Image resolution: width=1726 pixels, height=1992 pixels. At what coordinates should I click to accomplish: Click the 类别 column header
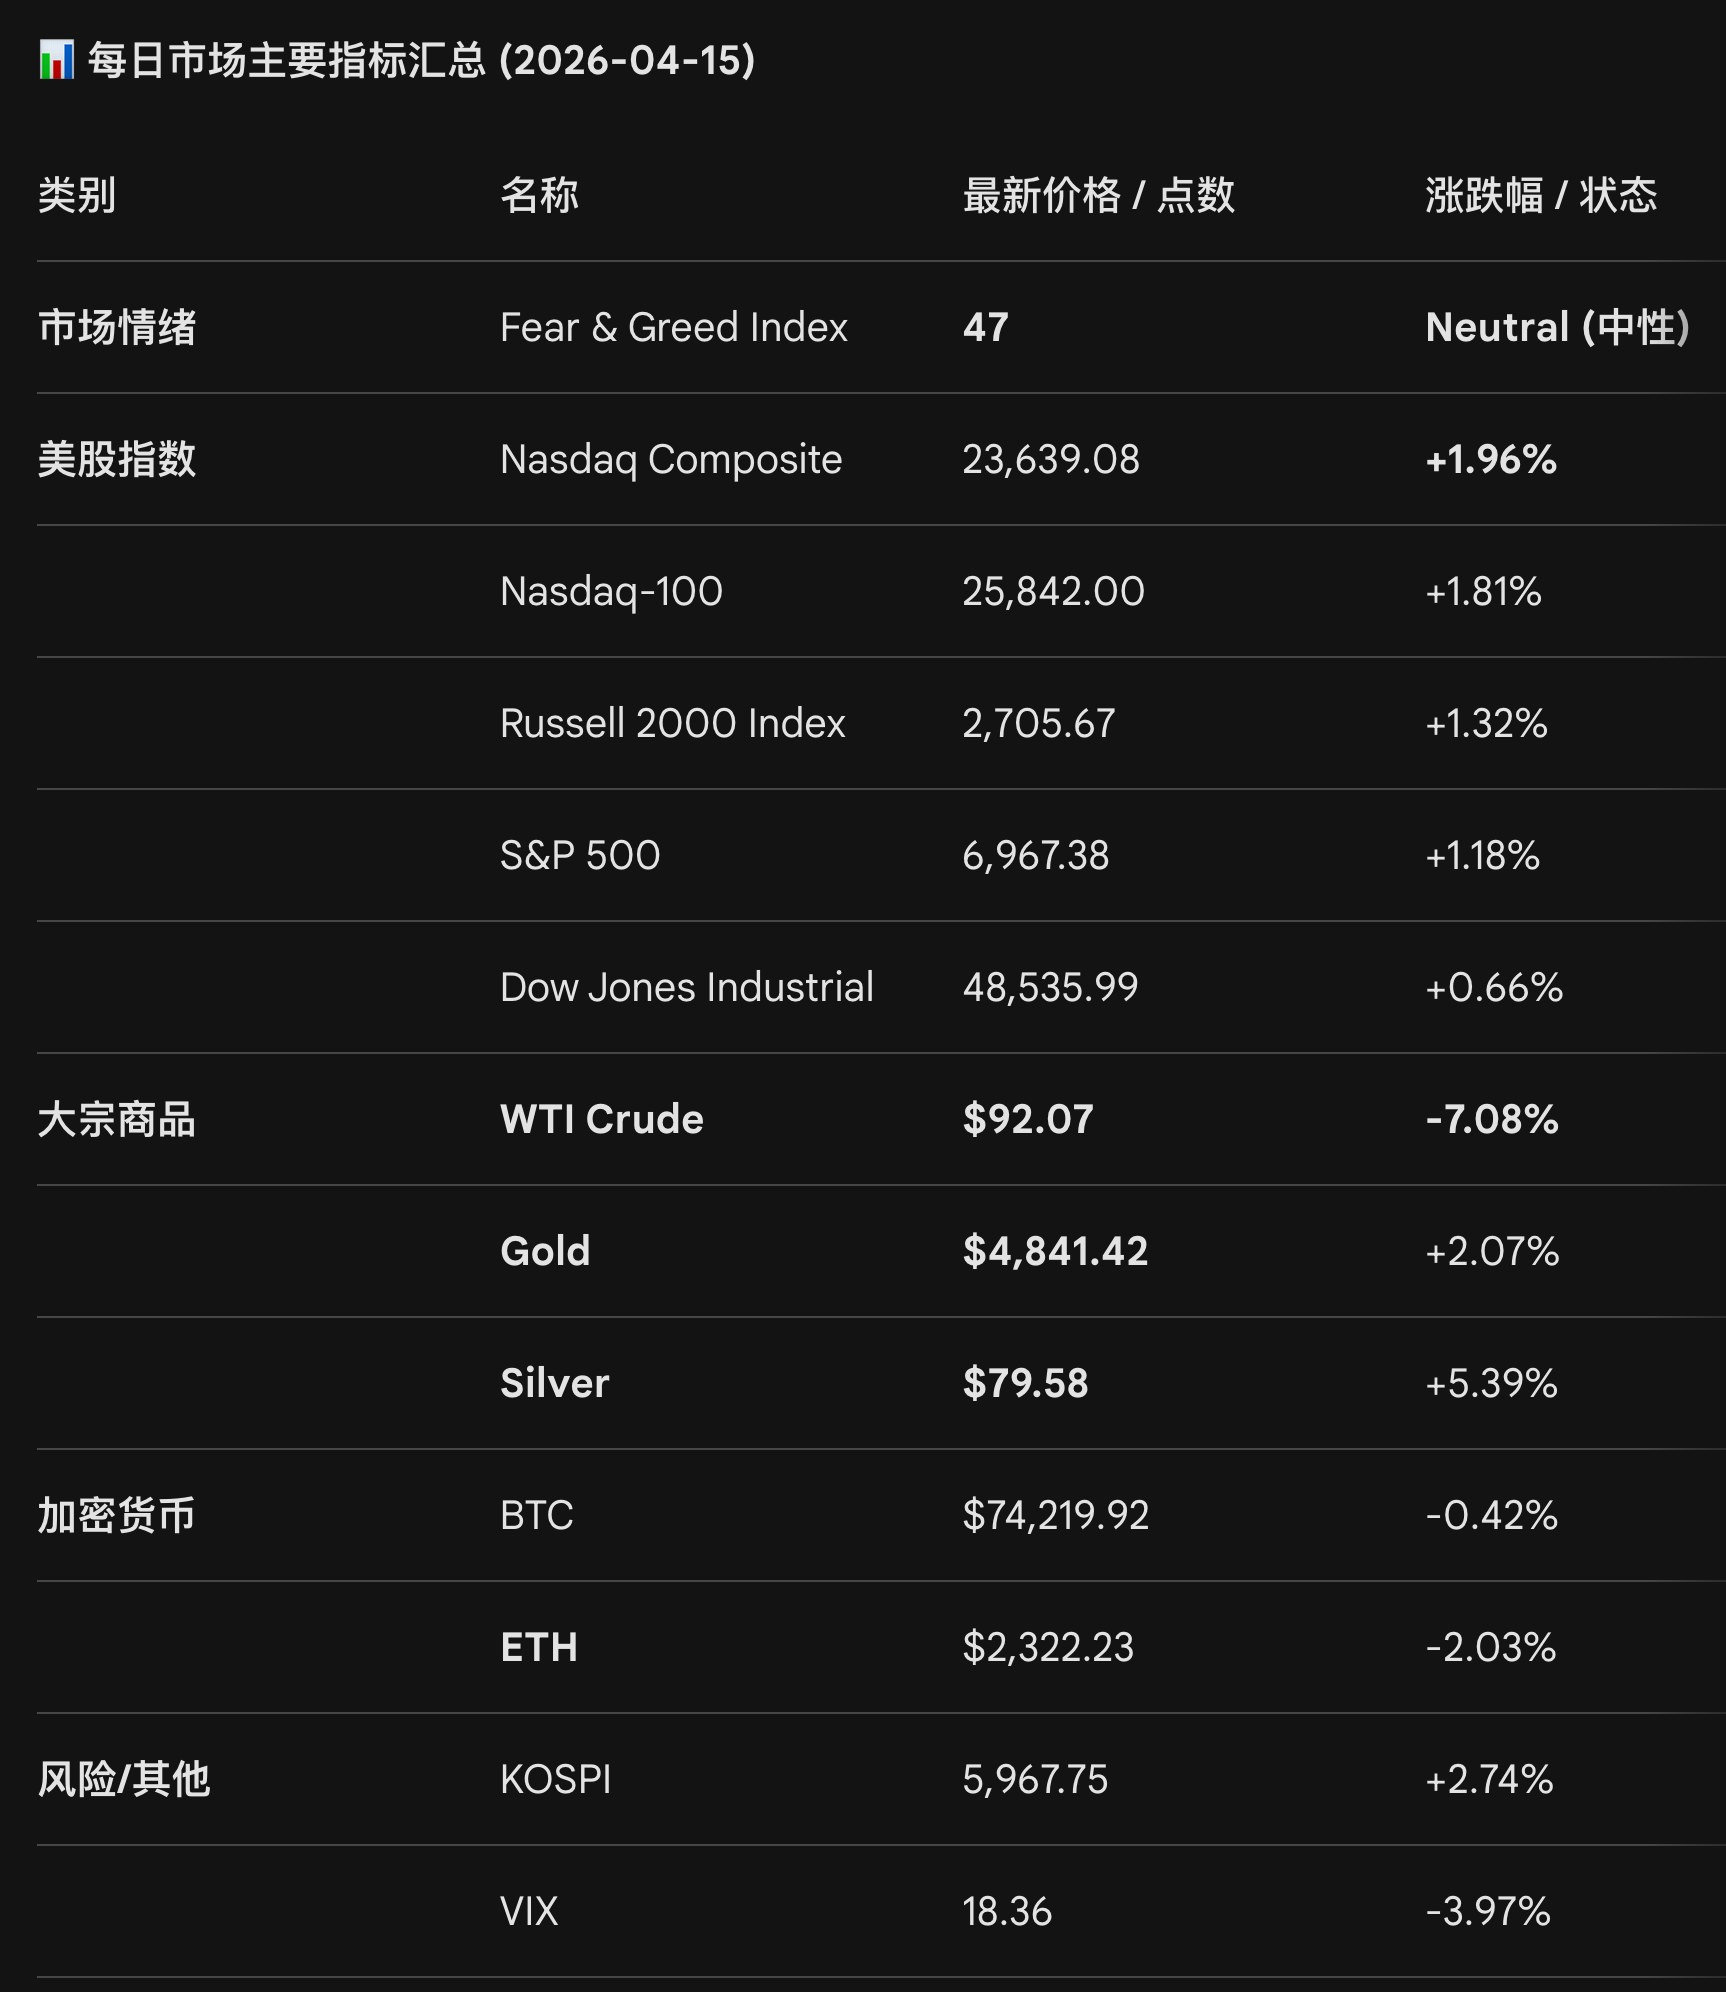(77, 195)
